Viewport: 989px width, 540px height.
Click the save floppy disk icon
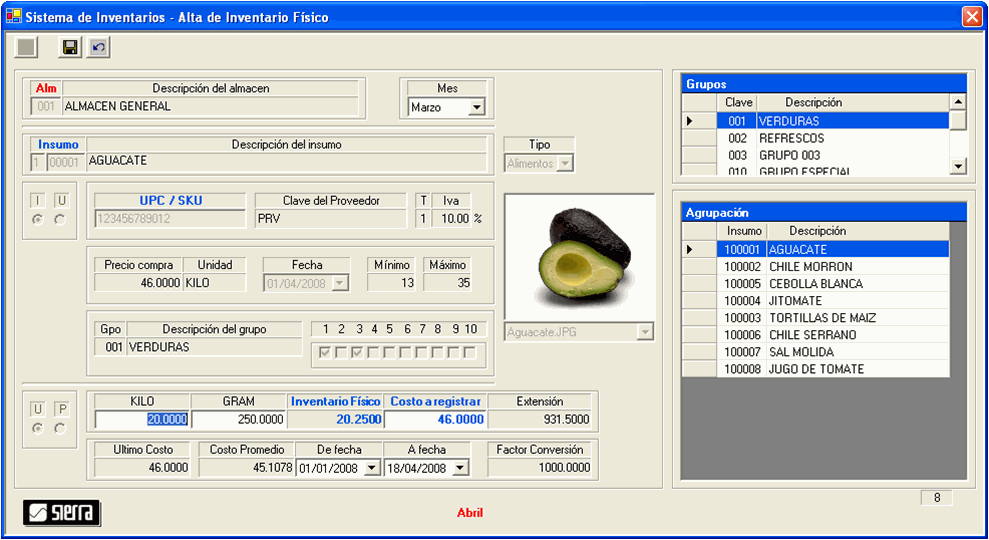coord(70,47)
